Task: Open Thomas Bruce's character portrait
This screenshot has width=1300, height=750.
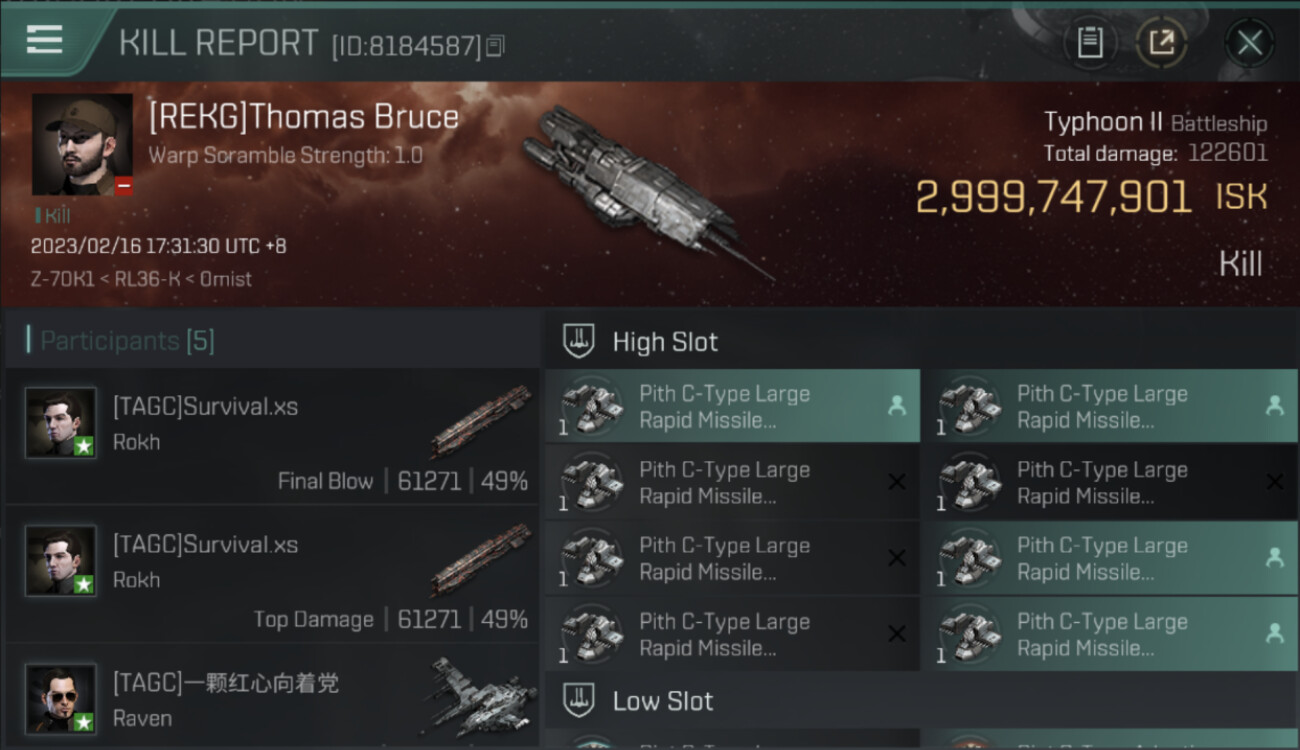Action: pyautogui.click(x=82, y=144)
